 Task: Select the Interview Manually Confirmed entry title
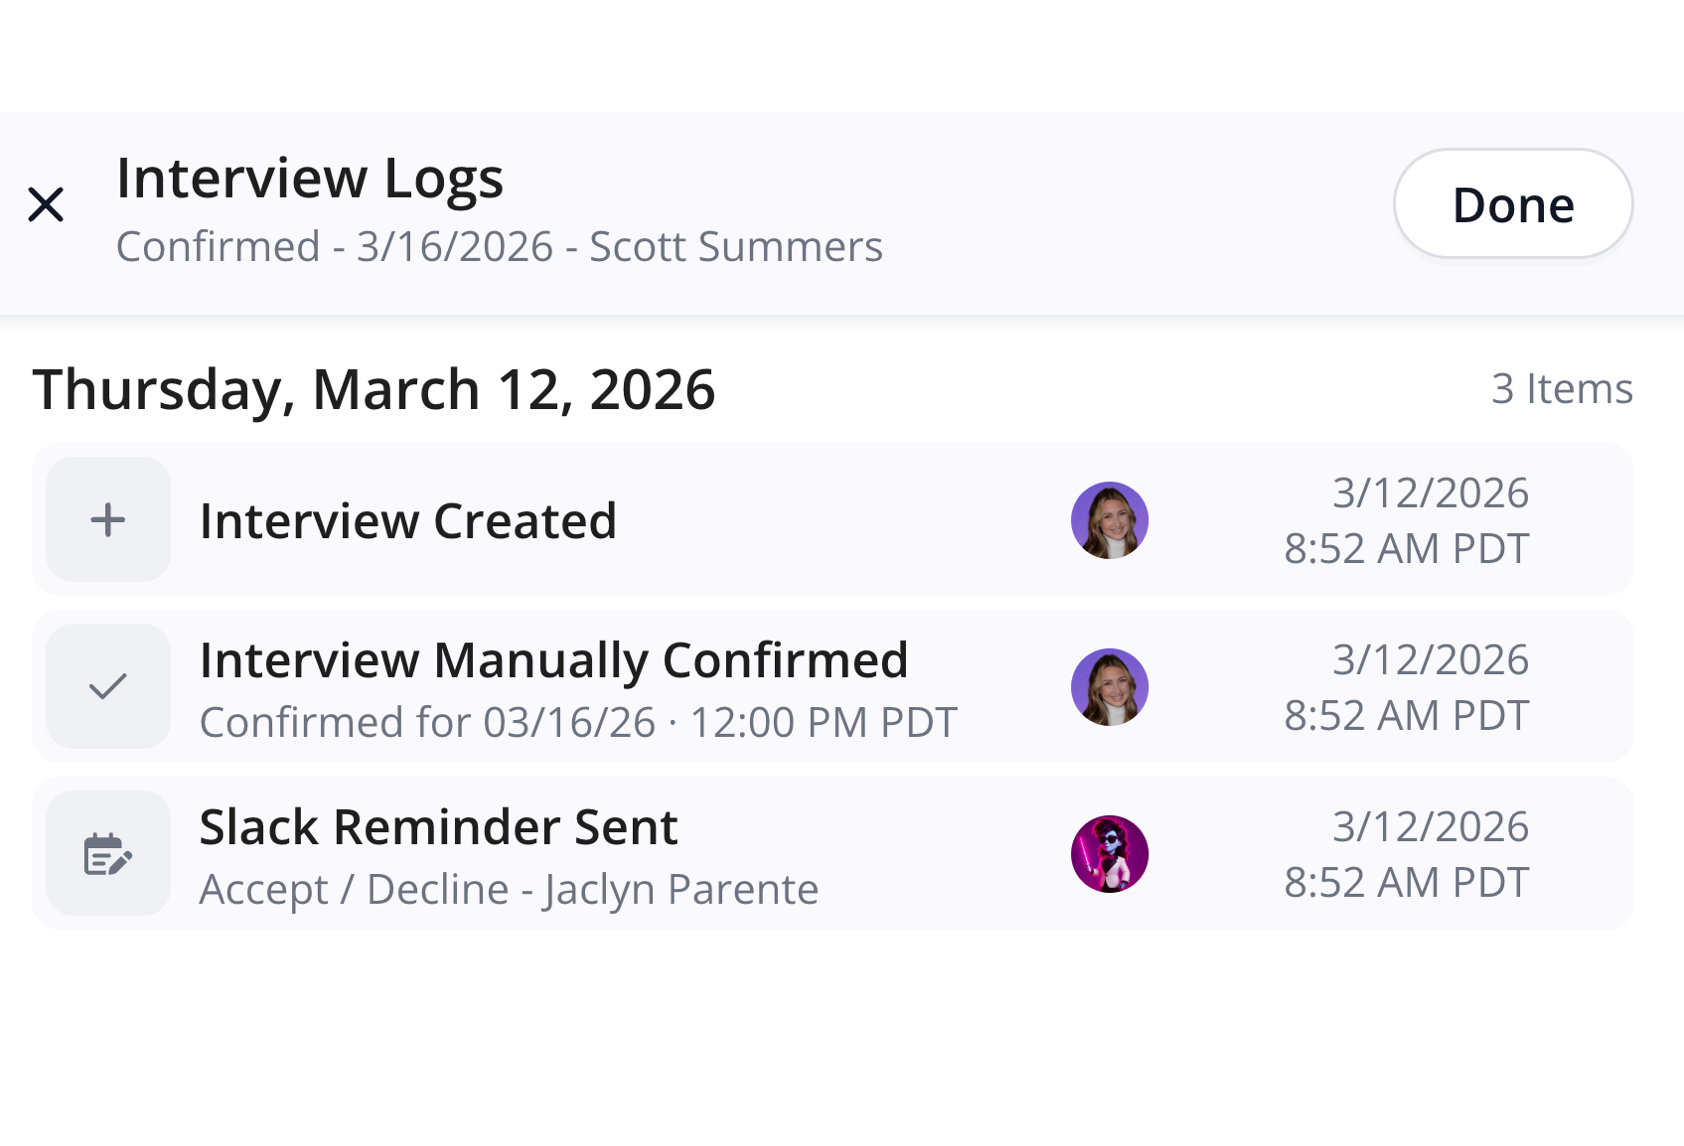pos(553,660)
